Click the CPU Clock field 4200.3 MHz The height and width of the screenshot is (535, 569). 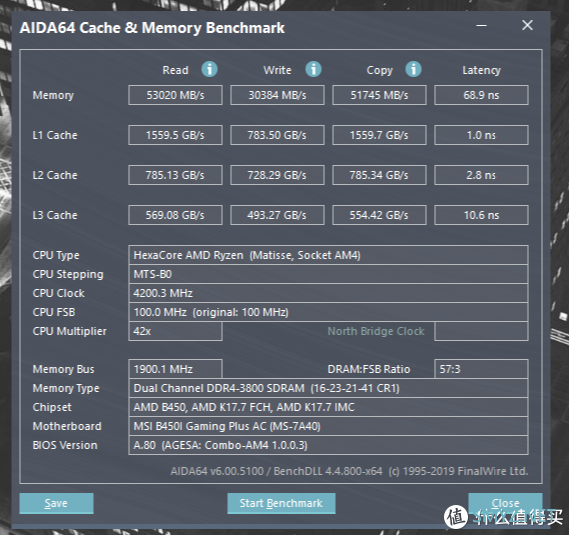328,293
